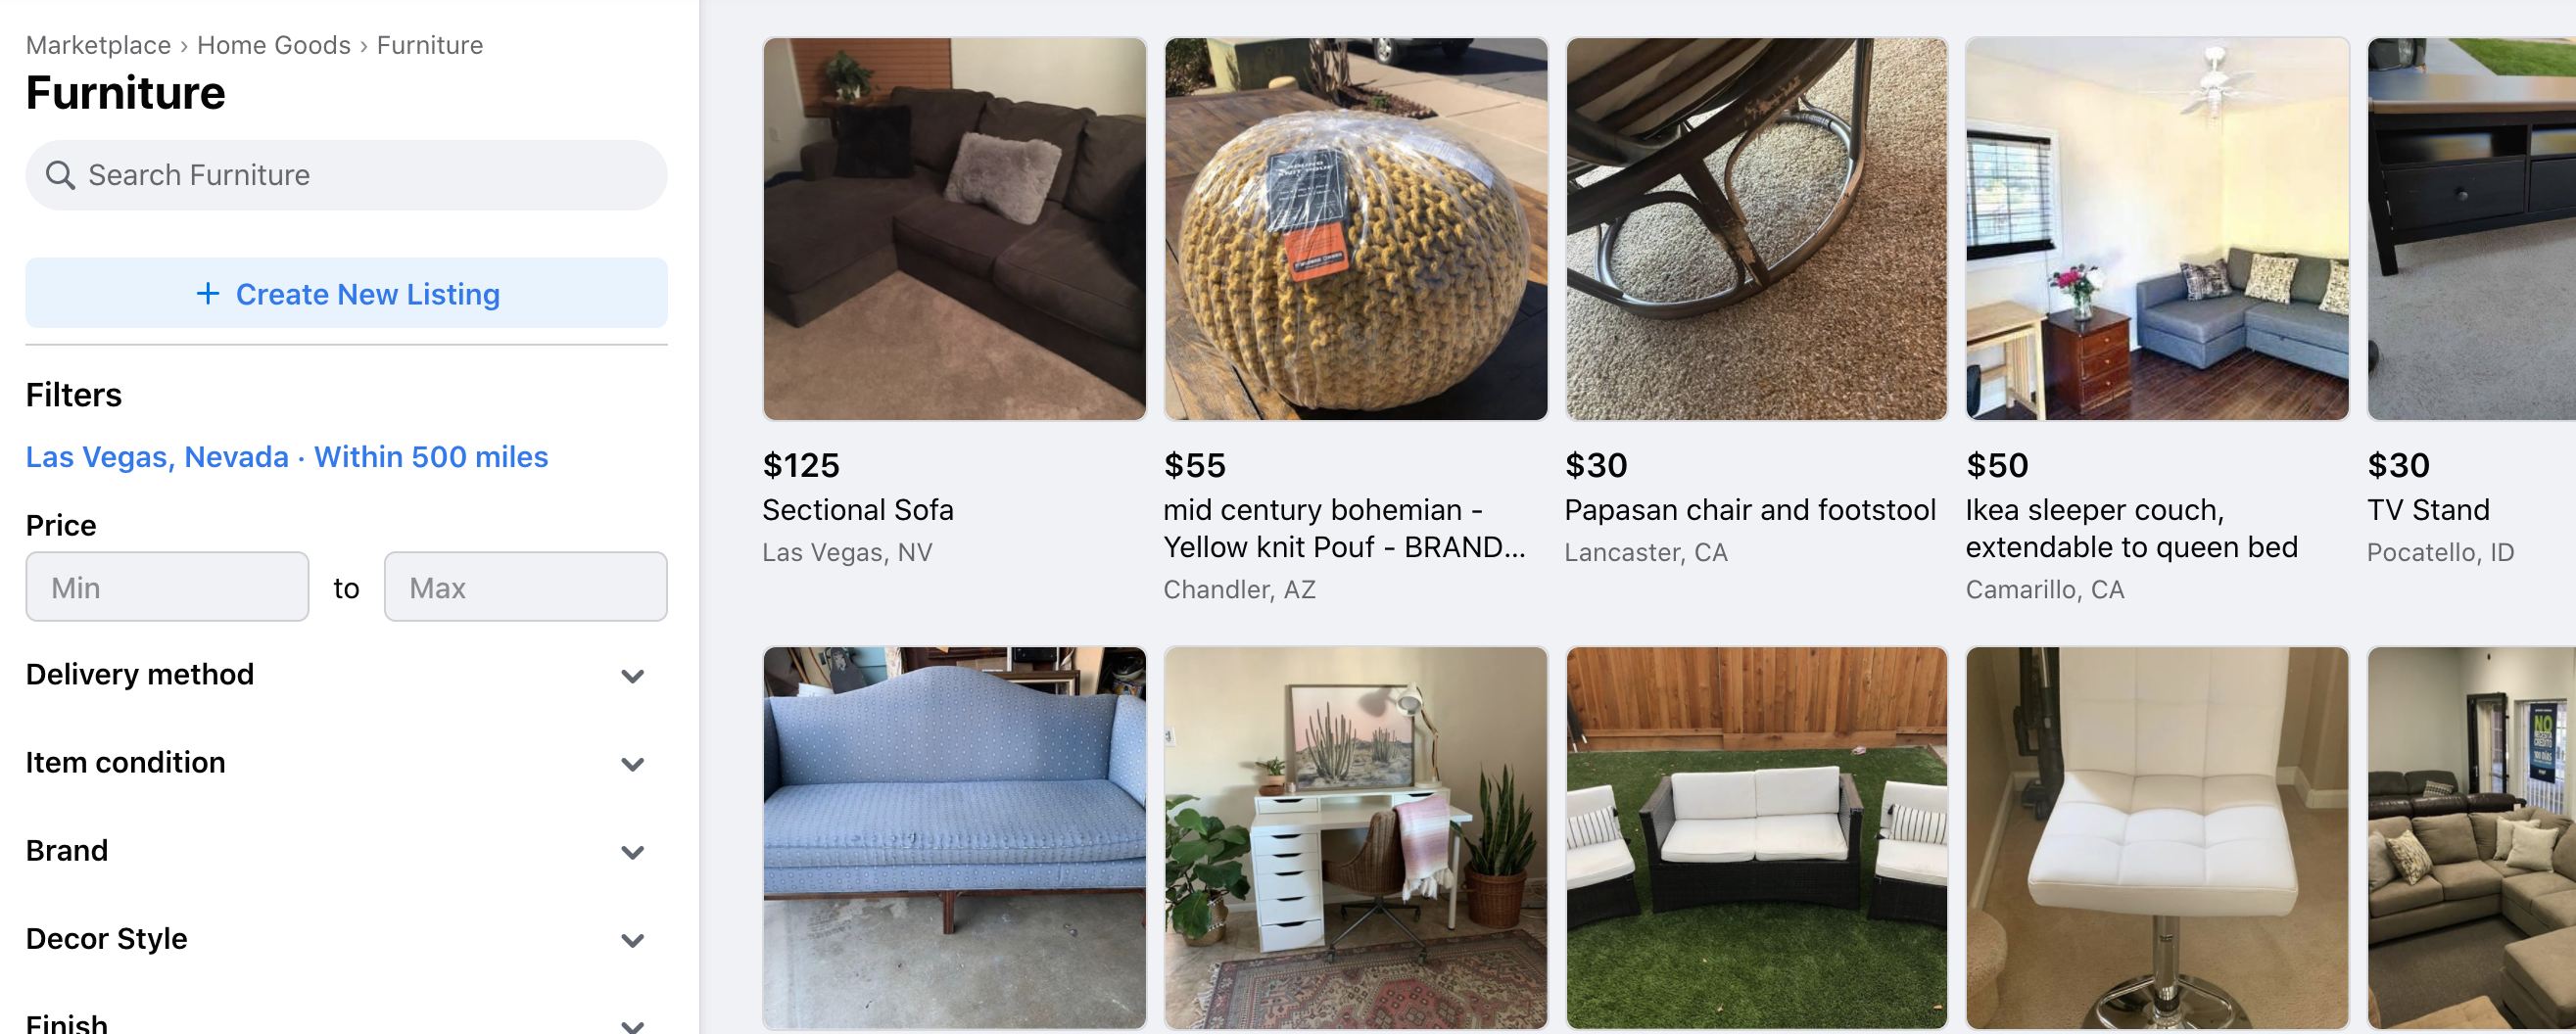Click the Create New Listing button
The height and width of the screenshot is (1034, 2576).
pos(346,293)
